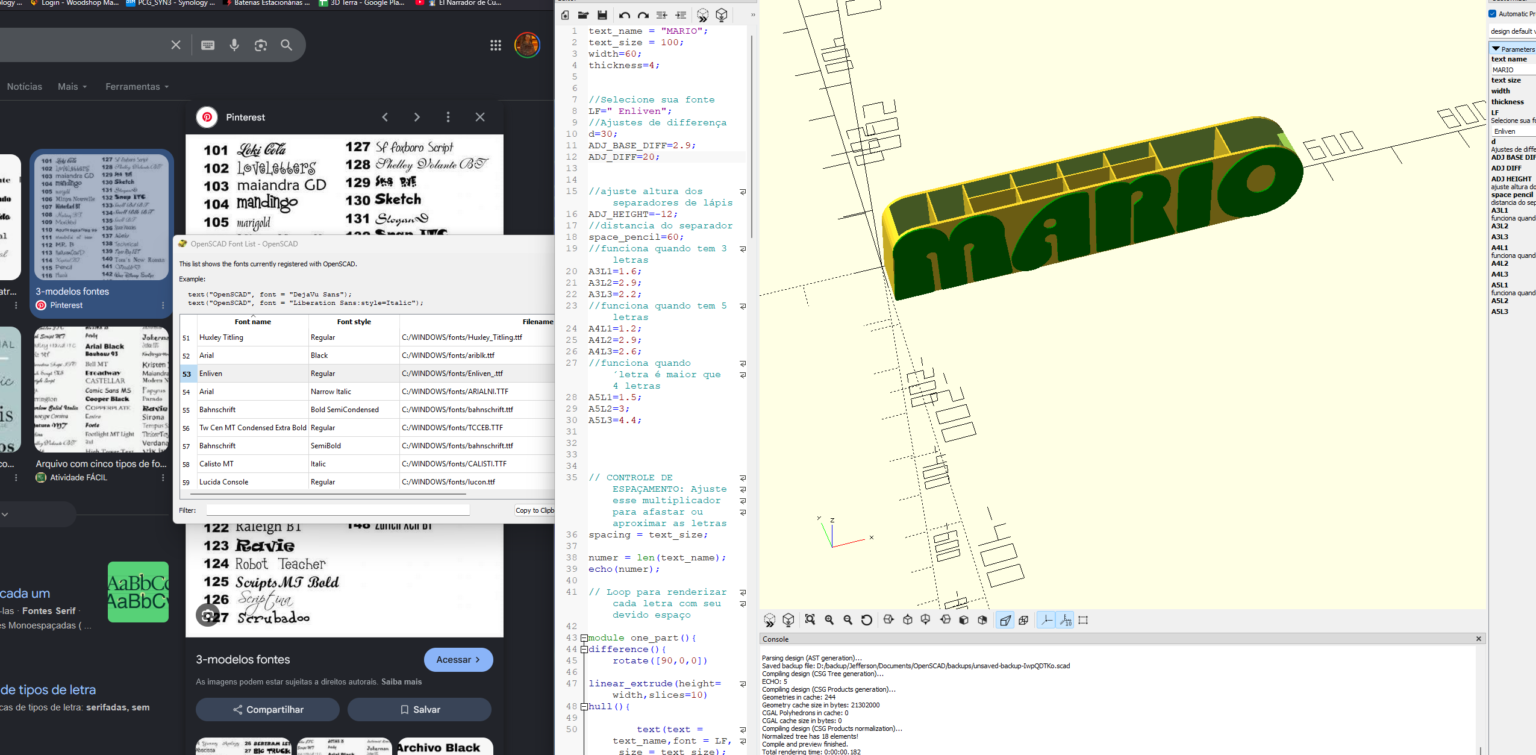Open the Mais dropdown in Google
The image size is (1536, 755).
[72, 87]
